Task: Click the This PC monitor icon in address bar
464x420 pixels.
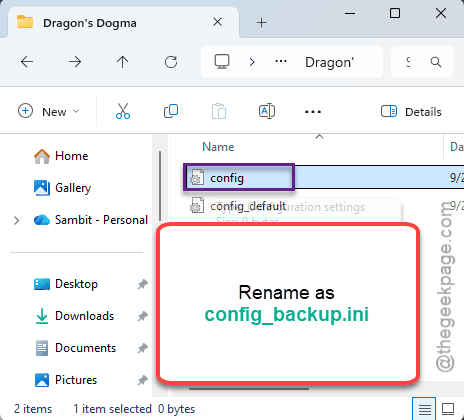Action: (222, 62)
